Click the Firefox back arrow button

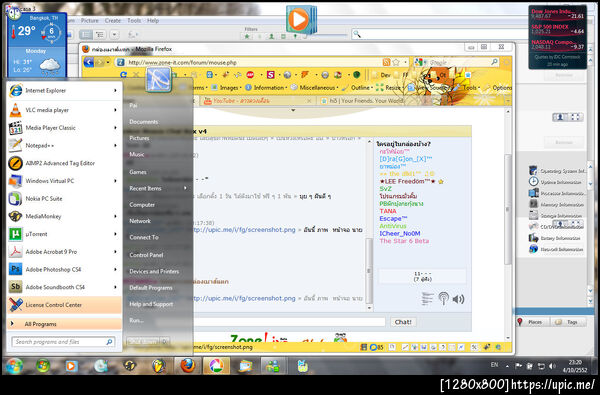coord(88,62)
